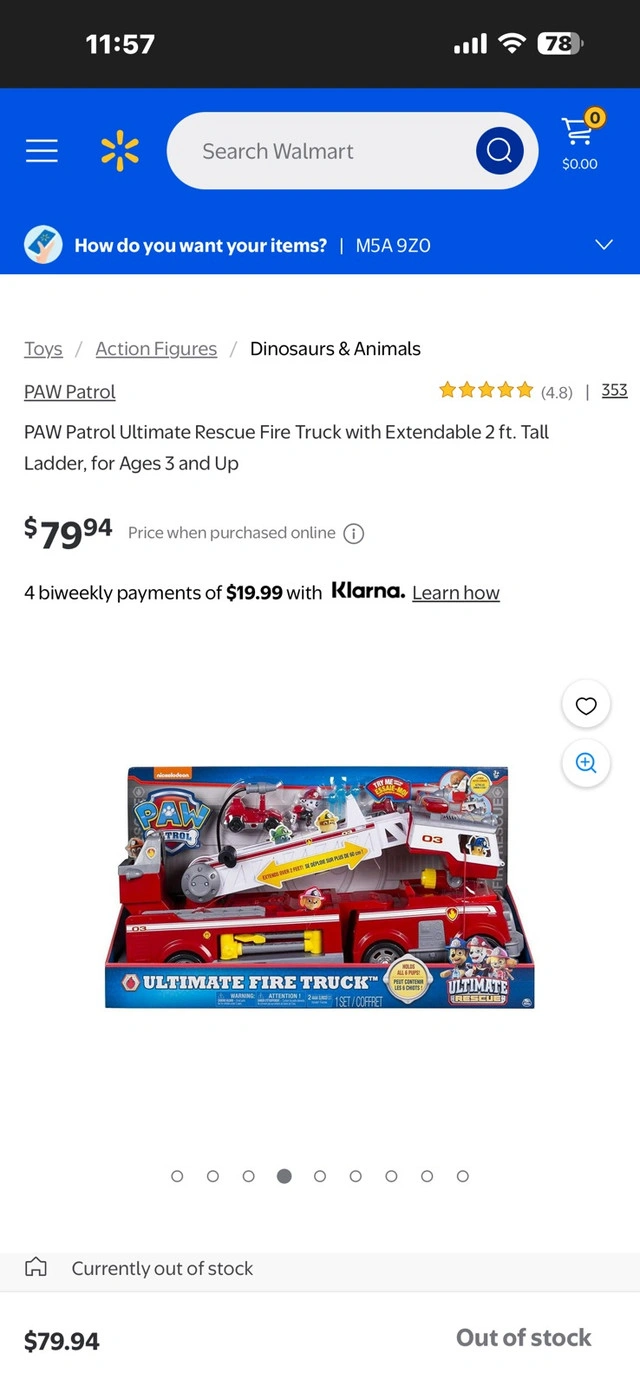Tap the Out of stock button

[x=523, y=1338]
